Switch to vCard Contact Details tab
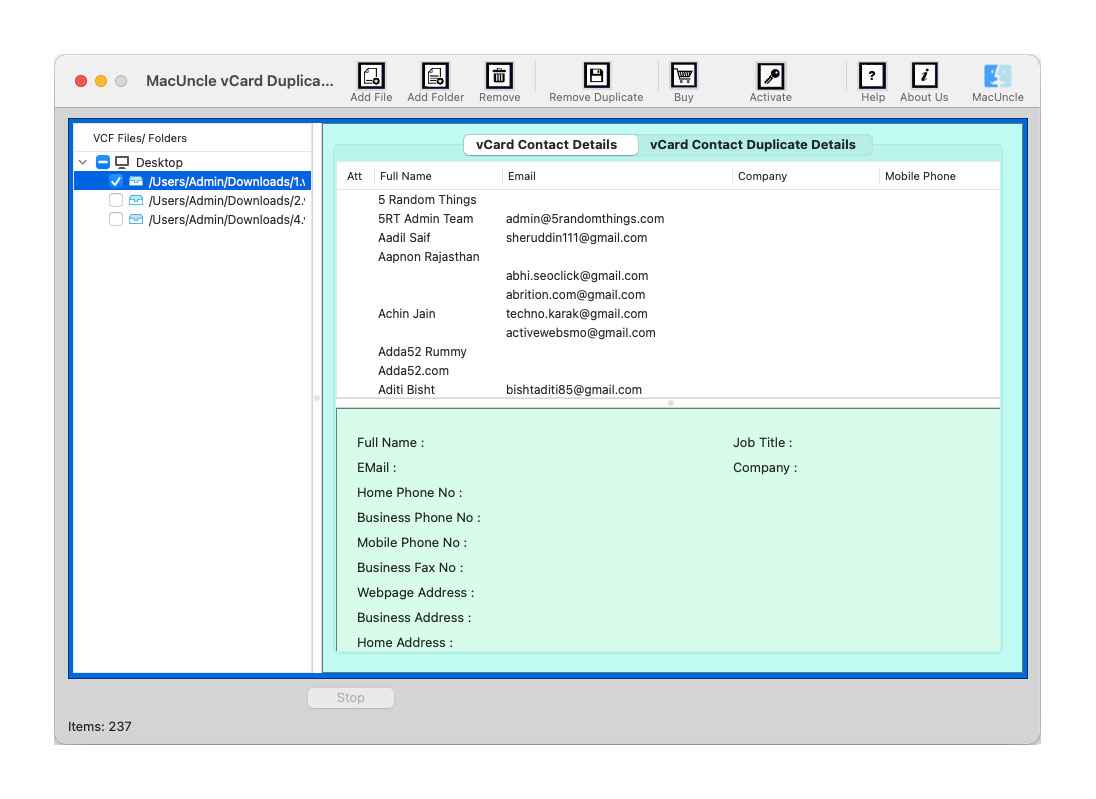This screenshot has width=1096, height=799. click(550, 145)
